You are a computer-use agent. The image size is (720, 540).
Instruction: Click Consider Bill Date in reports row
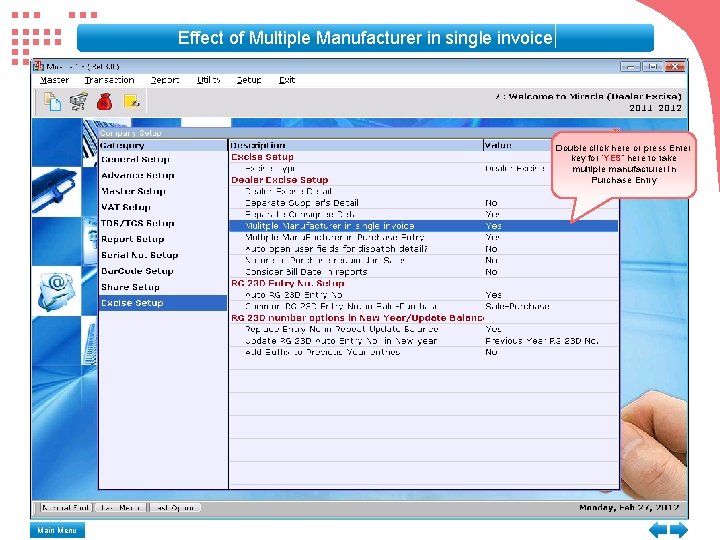click(423, 272)
